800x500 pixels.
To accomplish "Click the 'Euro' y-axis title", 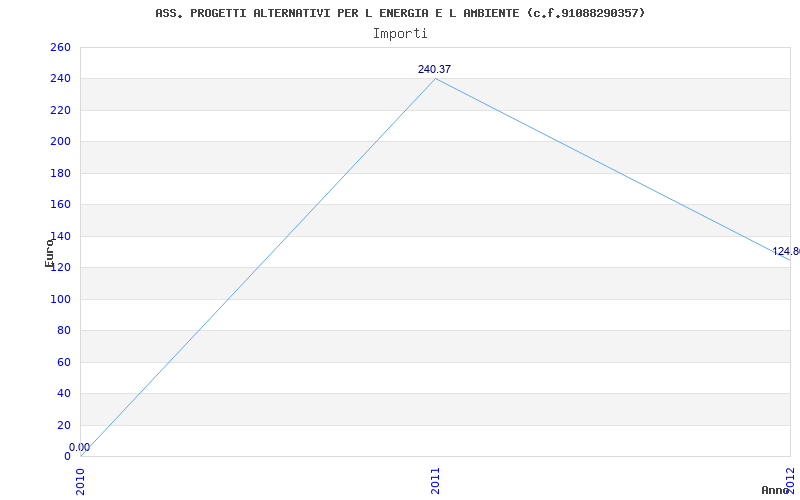I will tap(49, 253).
